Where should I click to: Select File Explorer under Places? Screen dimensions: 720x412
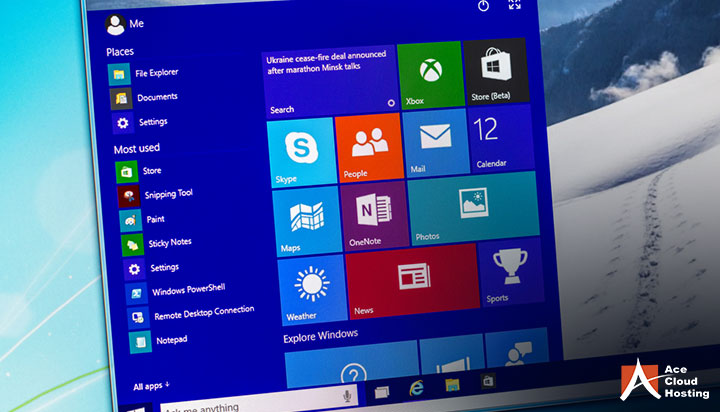tap(155, 74)
